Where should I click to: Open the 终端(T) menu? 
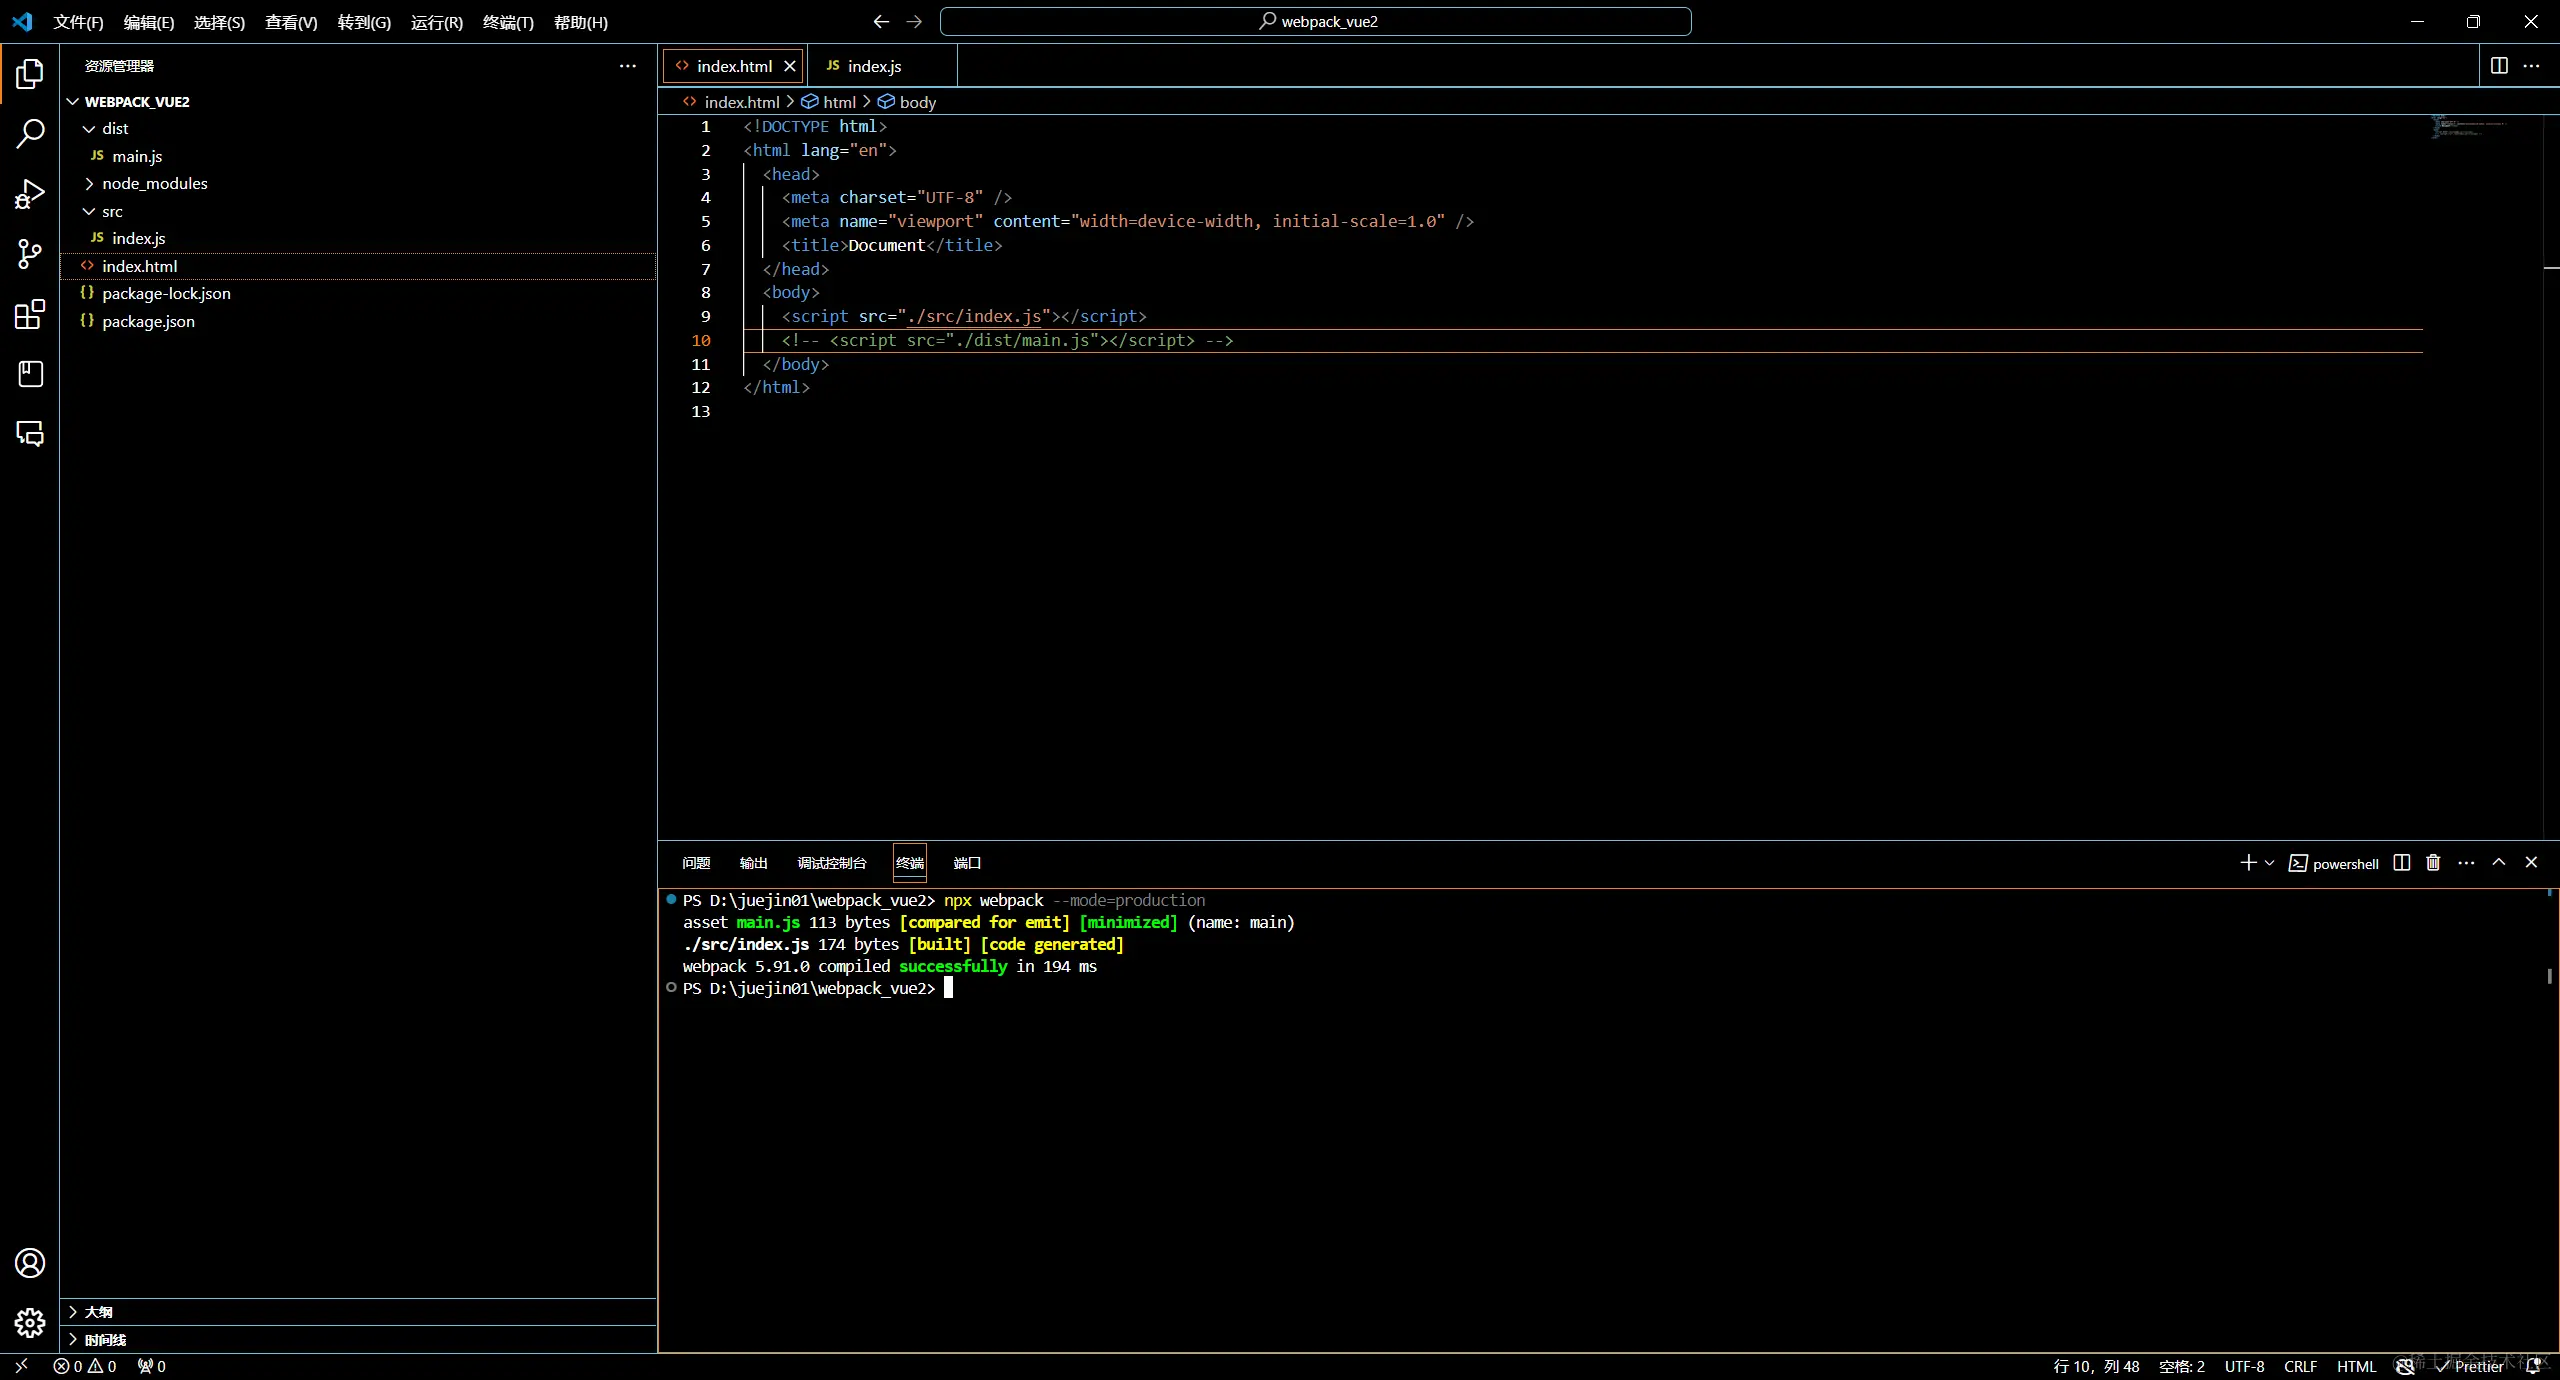(508, 22)
